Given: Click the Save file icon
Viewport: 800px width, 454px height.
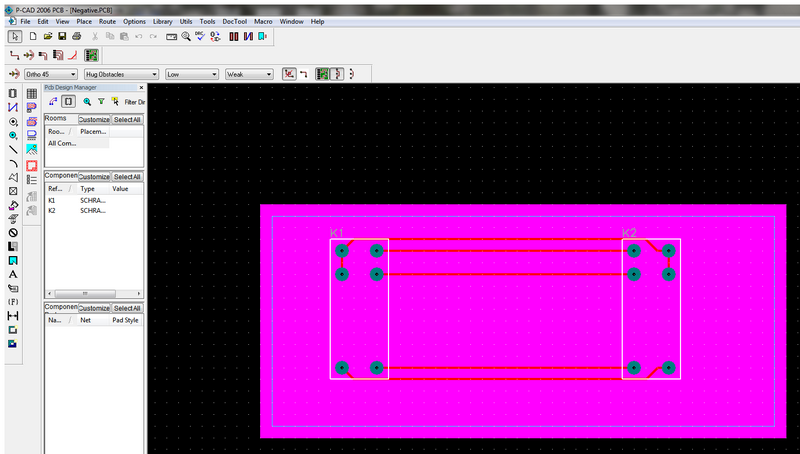Looking at the screenshot, I should pyautogui.click(x=61, y=36).
